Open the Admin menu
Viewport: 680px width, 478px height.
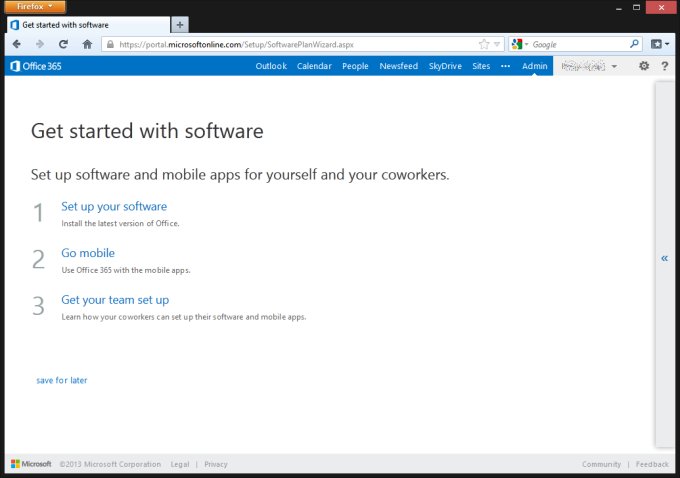pyautogui.click(x=534, y=66)
